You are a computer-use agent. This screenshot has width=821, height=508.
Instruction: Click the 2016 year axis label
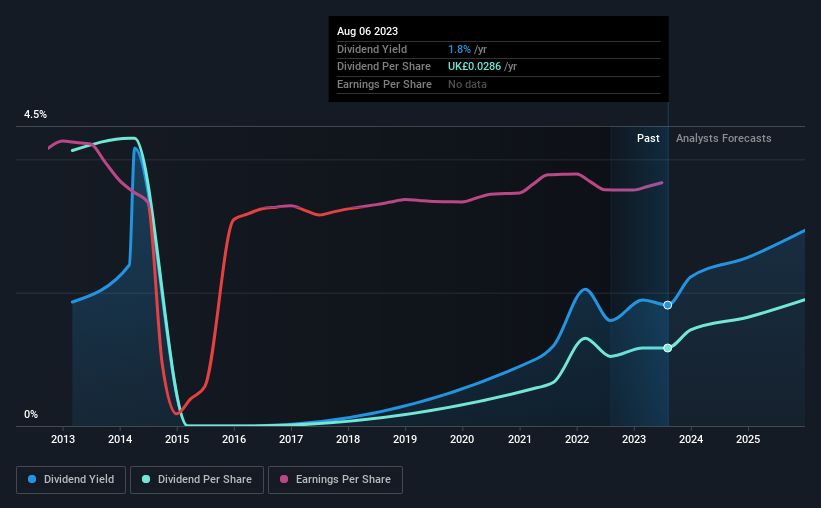234,439
